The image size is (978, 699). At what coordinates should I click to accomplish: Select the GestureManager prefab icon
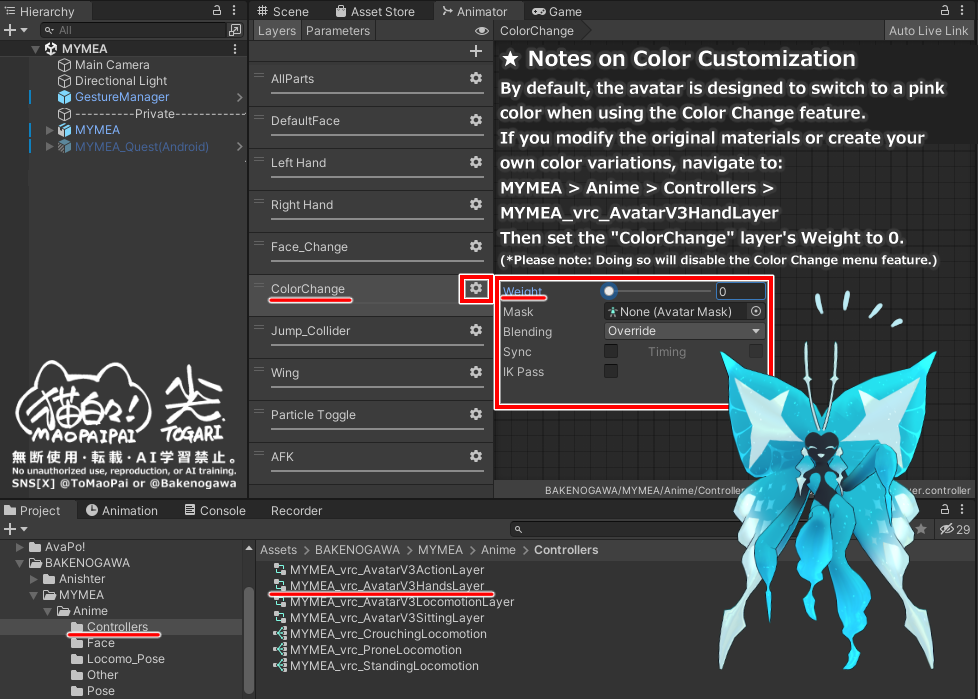tap(64, 97)
